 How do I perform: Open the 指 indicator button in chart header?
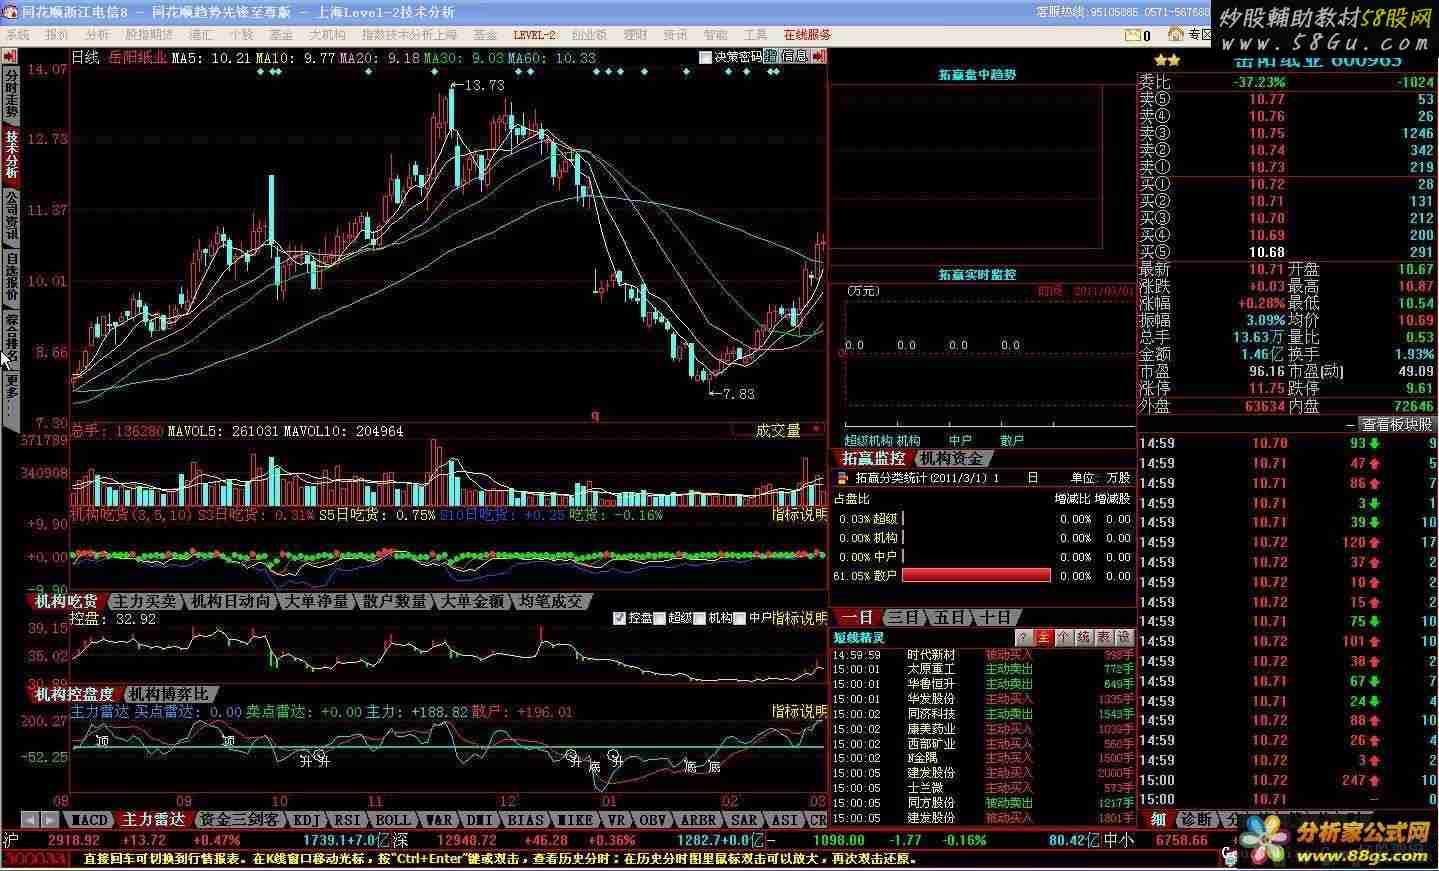[771, 57]
